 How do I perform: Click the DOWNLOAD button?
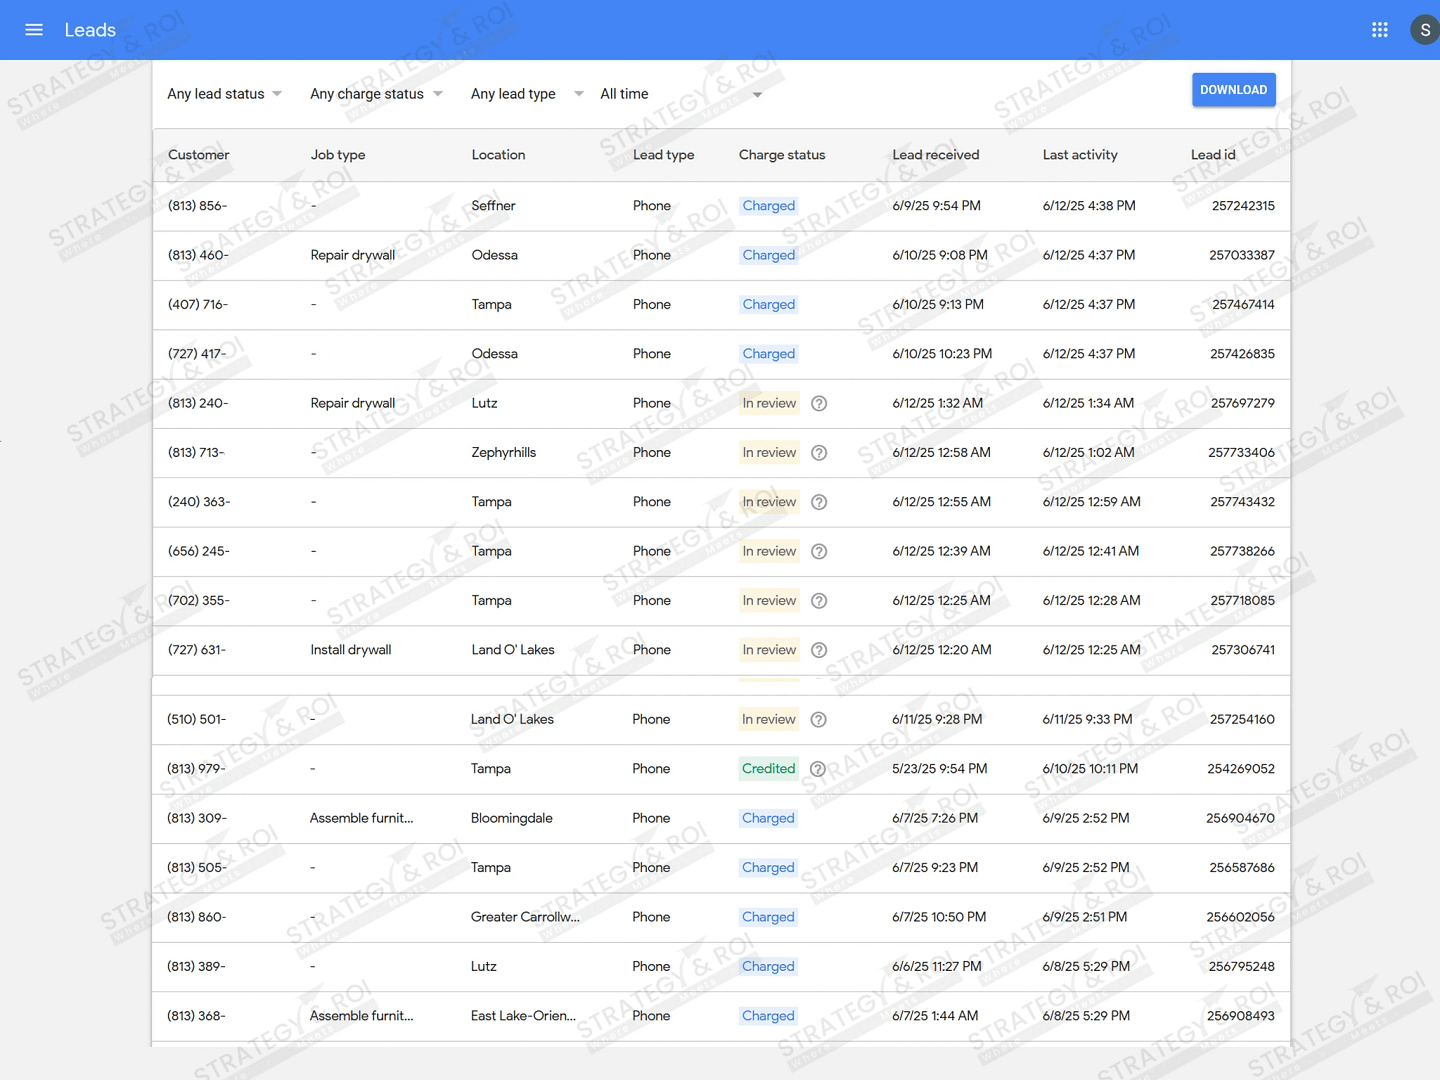point(1233,90)
